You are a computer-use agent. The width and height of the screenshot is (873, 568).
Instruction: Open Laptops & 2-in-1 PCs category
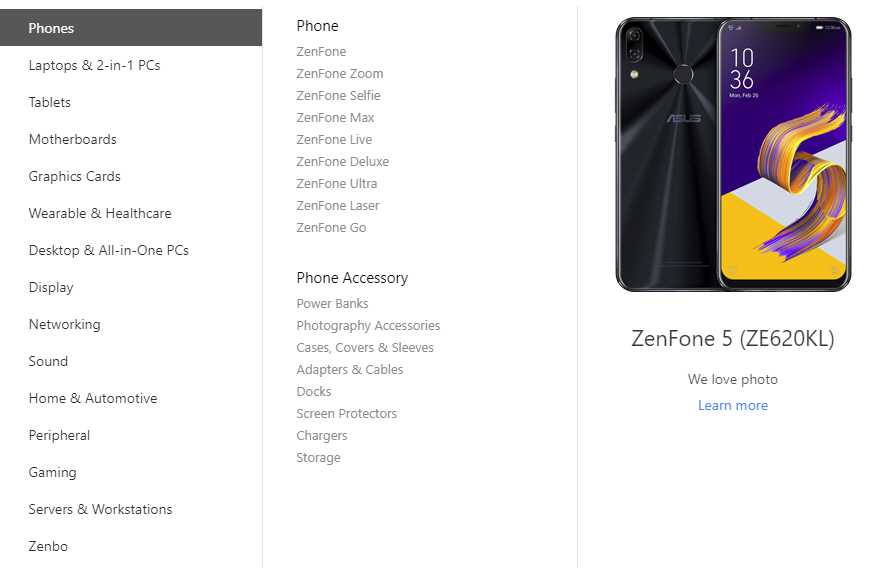(94, 65)
